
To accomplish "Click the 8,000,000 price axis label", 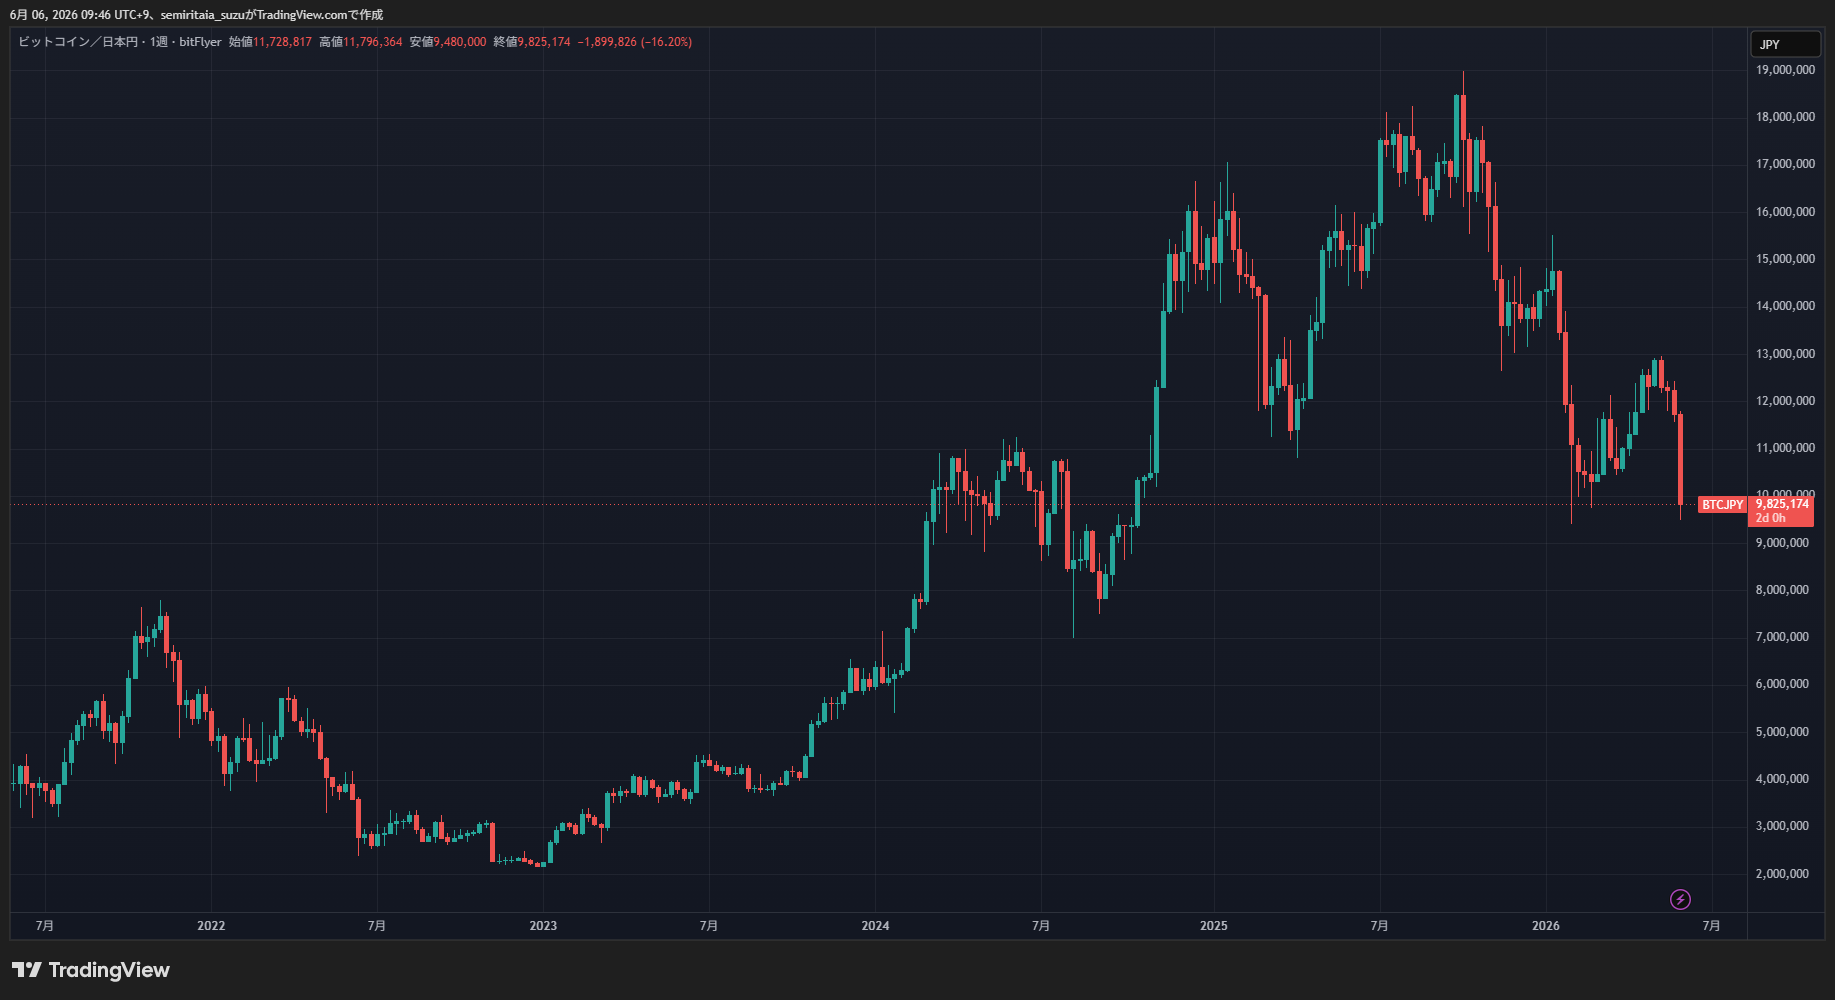I will pyautogui.click(x=1782, y=590).
